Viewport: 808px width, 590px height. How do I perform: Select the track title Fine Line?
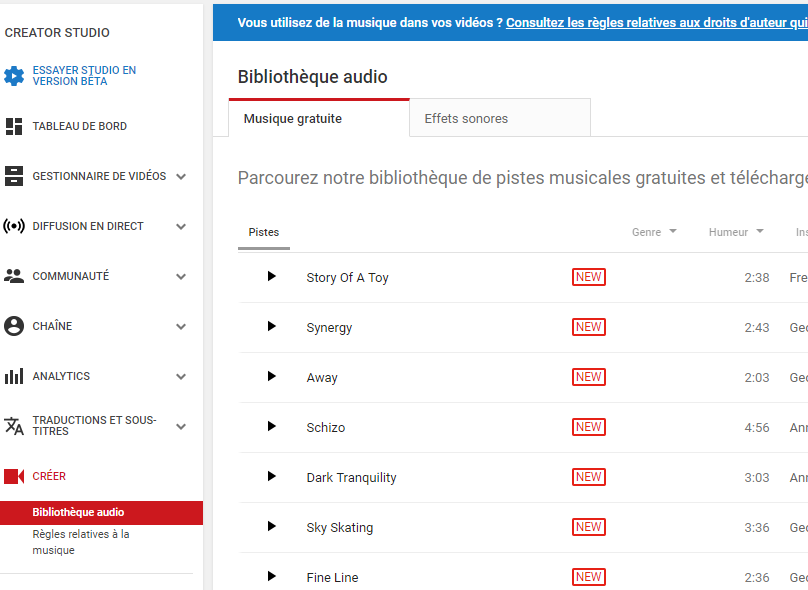[x=332, y=578]
